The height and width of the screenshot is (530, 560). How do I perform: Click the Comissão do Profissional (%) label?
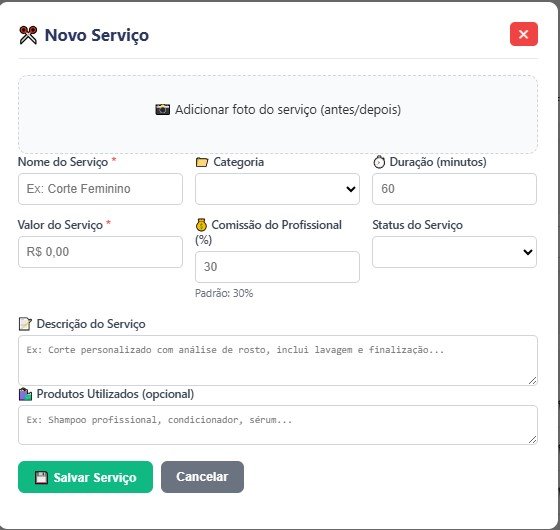coord(269,232)
